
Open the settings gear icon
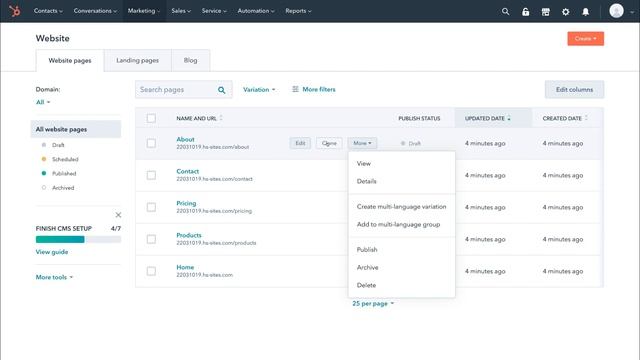coord(565,12)
